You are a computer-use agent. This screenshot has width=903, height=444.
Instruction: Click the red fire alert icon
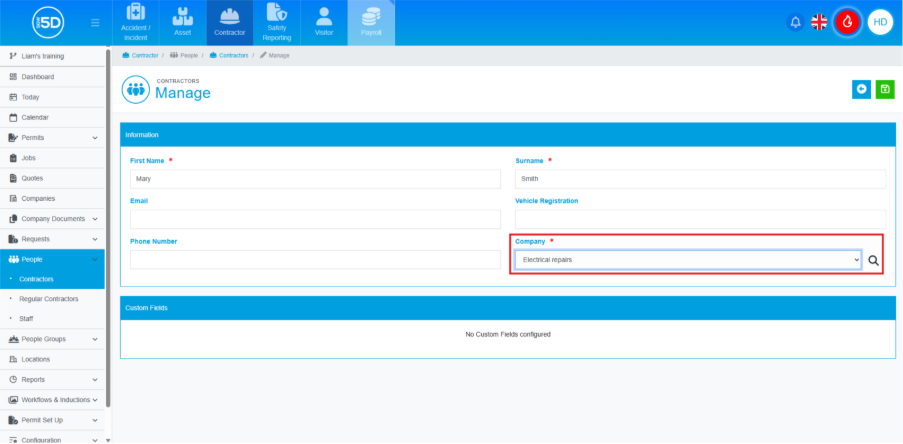coord(847,22)
